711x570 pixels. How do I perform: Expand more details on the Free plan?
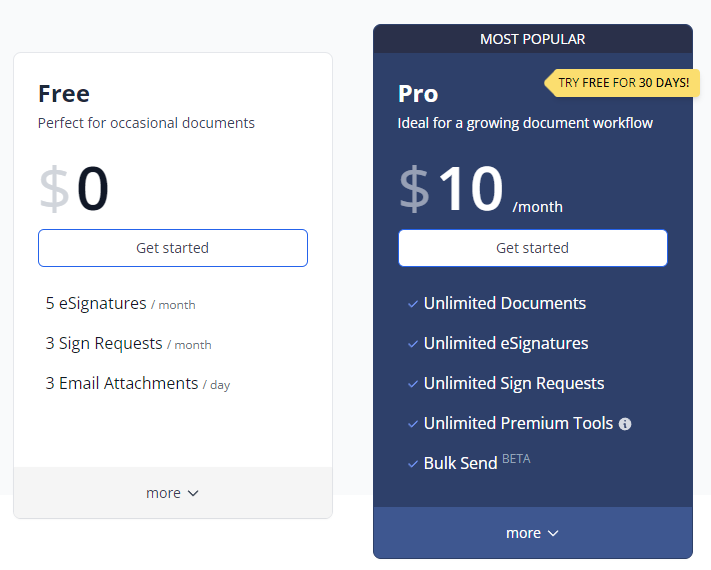pyautogui.click(x=173, y=493)
